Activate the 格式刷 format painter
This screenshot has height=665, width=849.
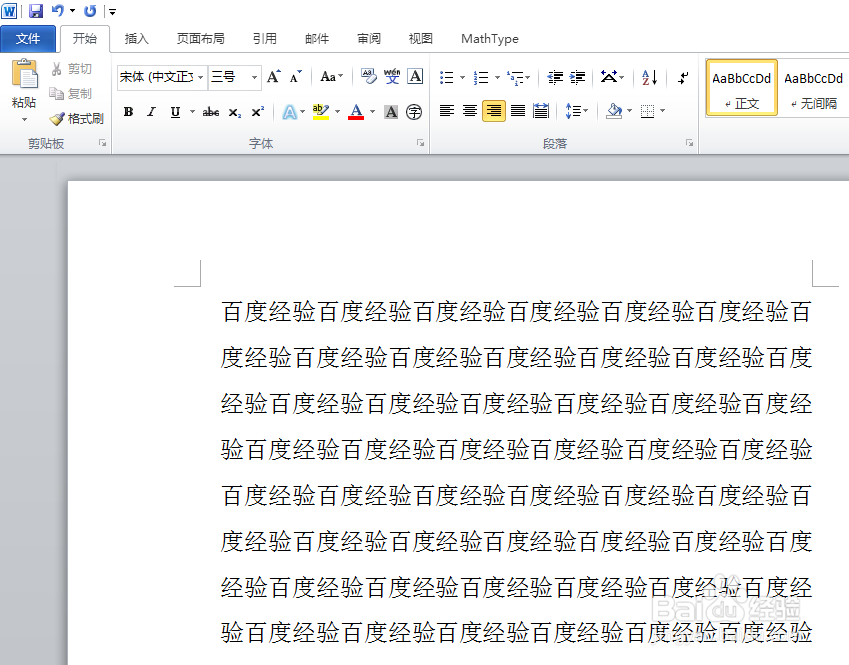tap(76, 119)
